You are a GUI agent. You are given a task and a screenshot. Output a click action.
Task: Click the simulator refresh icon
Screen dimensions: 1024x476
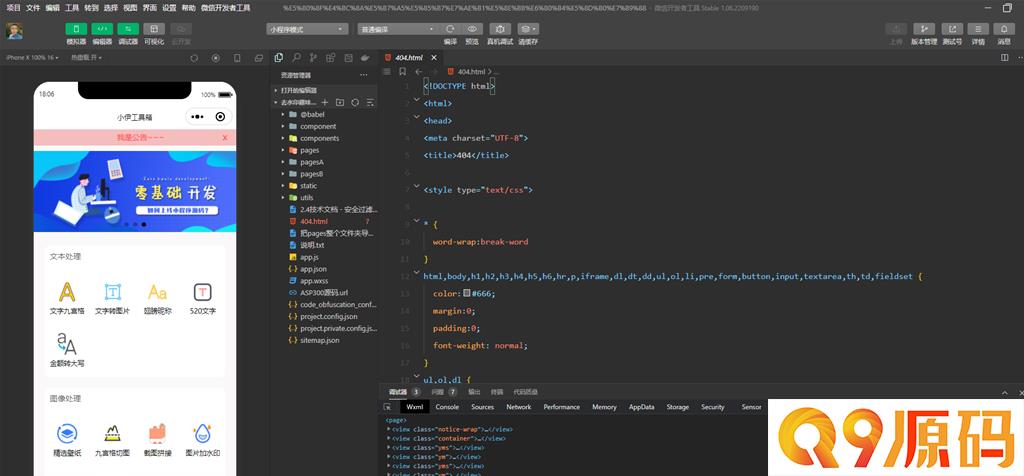pyautogui.click(x=194, y=57)
